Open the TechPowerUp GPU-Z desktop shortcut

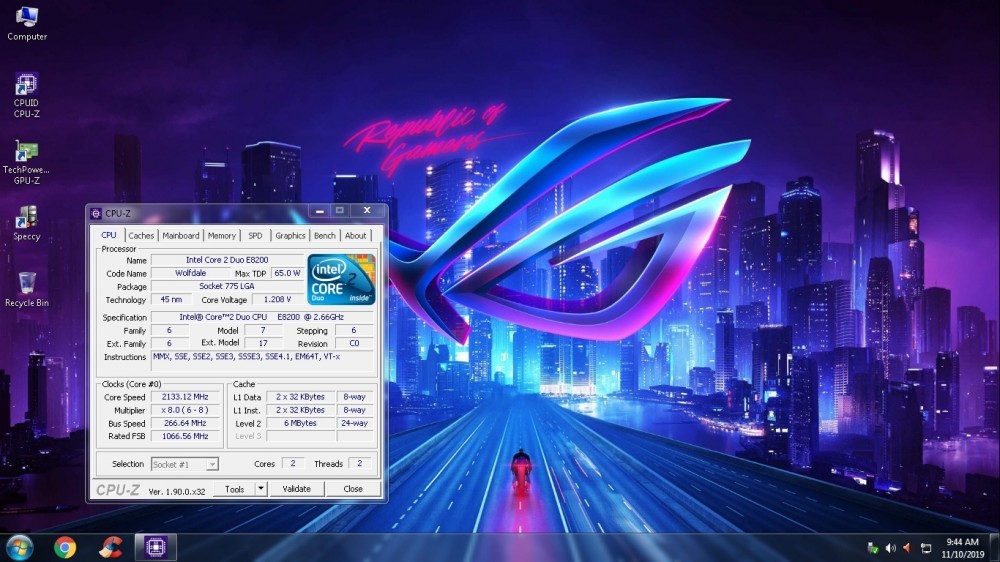[26, 163]
